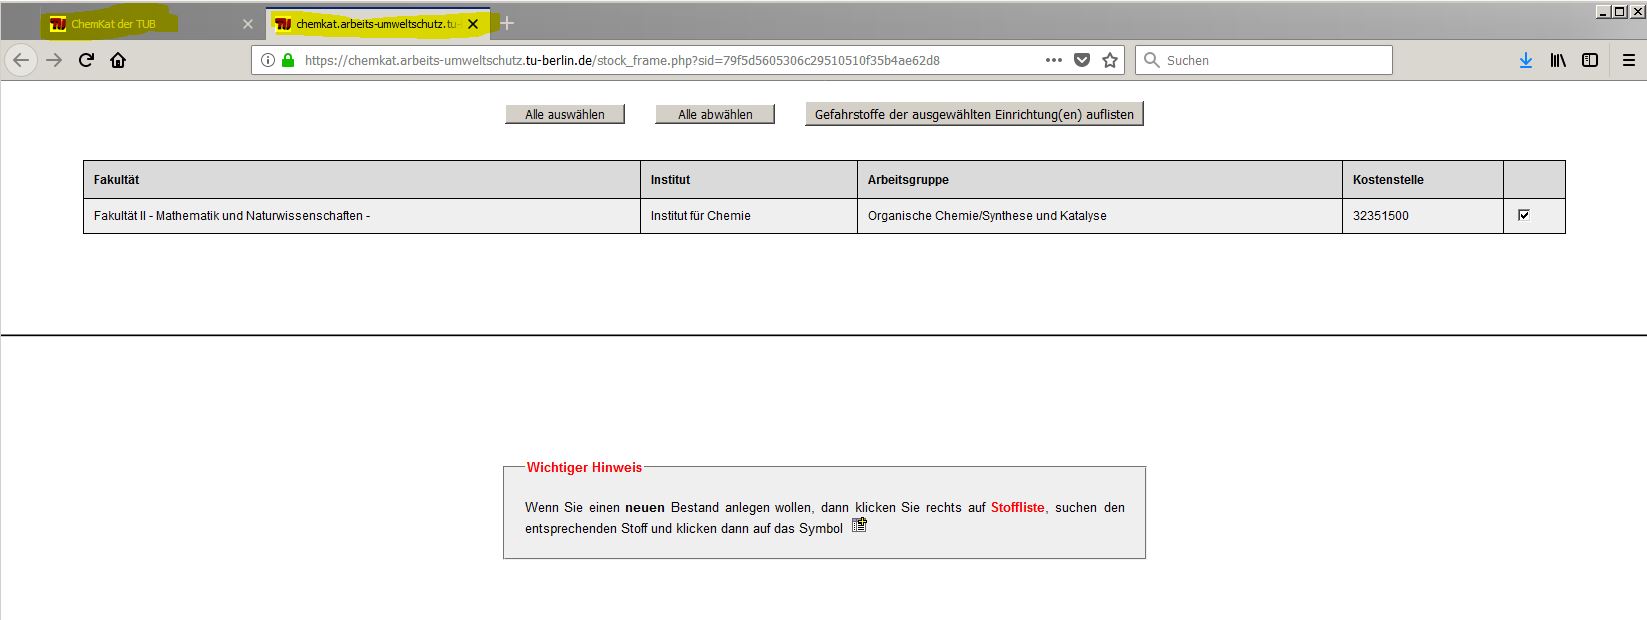Open the downloads panel
Screen dimensions: 1647x620
1526,60
